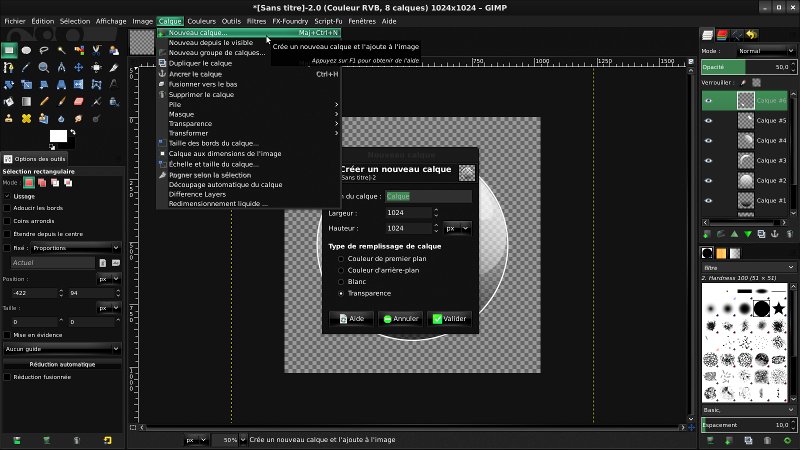Select the Flip tool
800x450 pixels.
[79, 85]
